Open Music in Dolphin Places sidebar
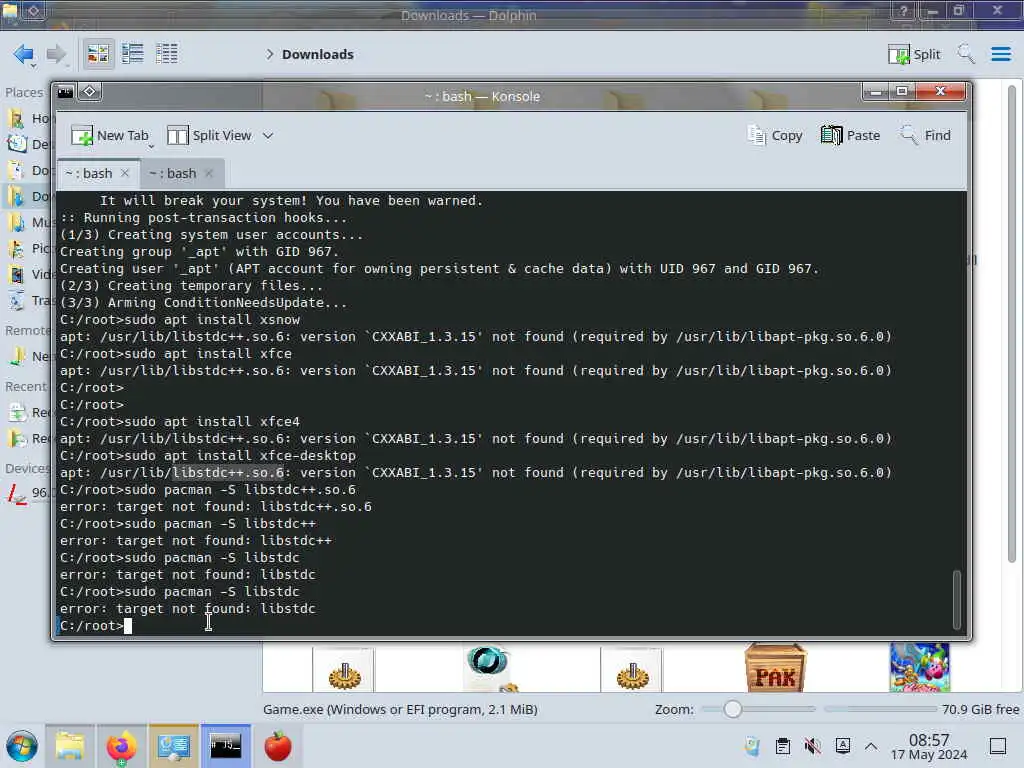 pyautogui.click(x=29, y=222)
